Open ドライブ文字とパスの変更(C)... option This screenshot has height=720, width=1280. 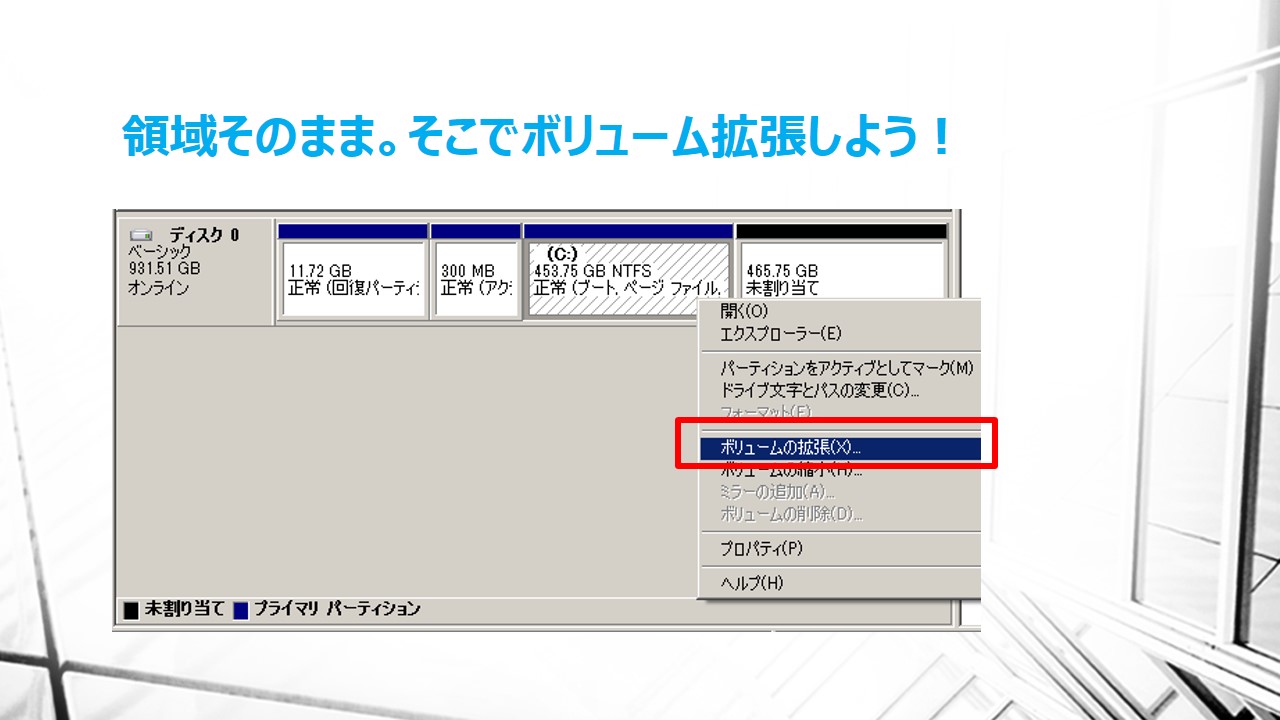click(x=820, y=390)
